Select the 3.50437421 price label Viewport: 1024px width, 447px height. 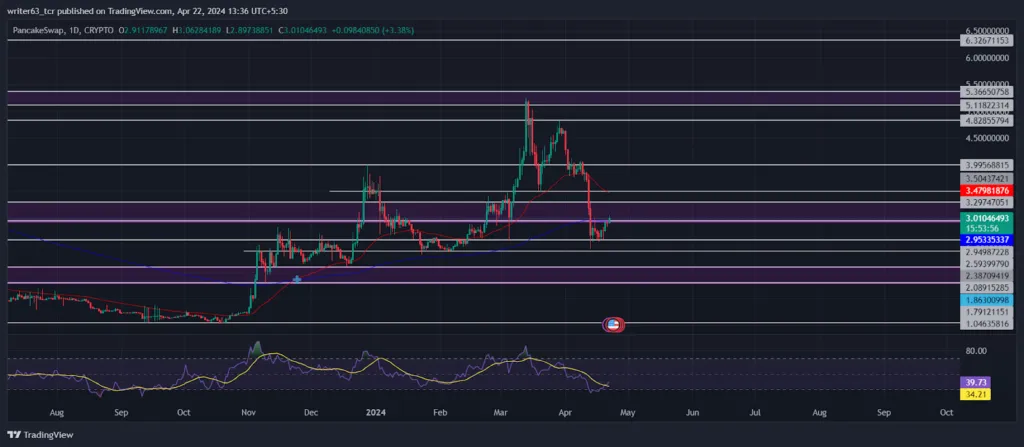point(985,178)
